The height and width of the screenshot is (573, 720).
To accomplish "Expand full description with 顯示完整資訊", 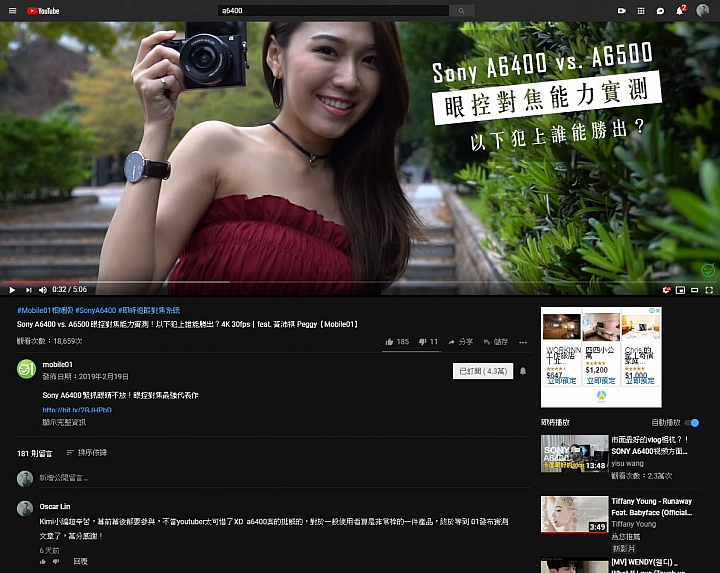I will point(64,422).
